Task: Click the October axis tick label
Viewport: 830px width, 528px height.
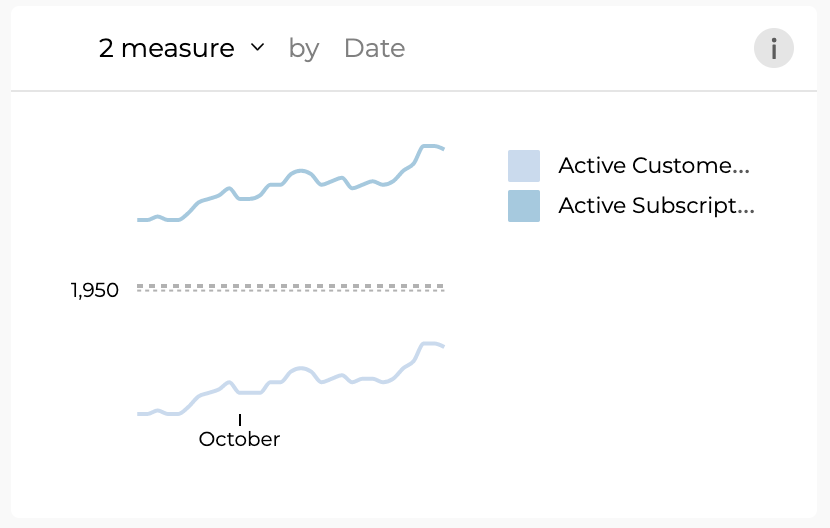Action: click(239, 439)
